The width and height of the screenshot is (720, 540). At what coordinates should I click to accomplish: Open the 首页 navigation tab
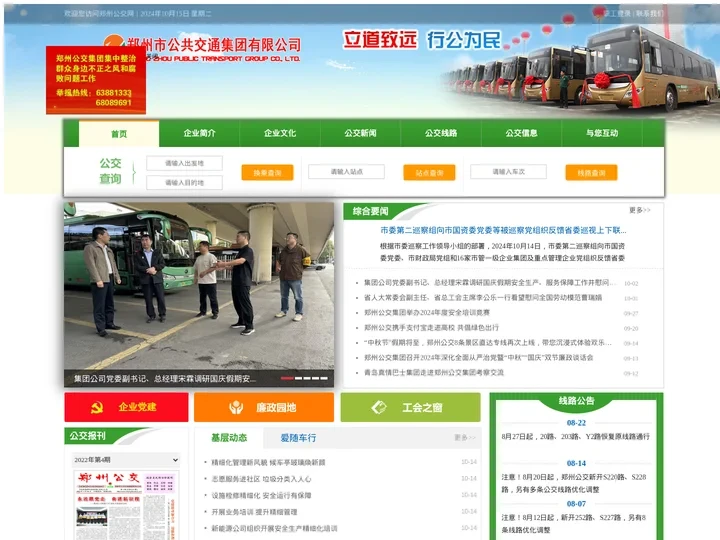pos(119,134)
